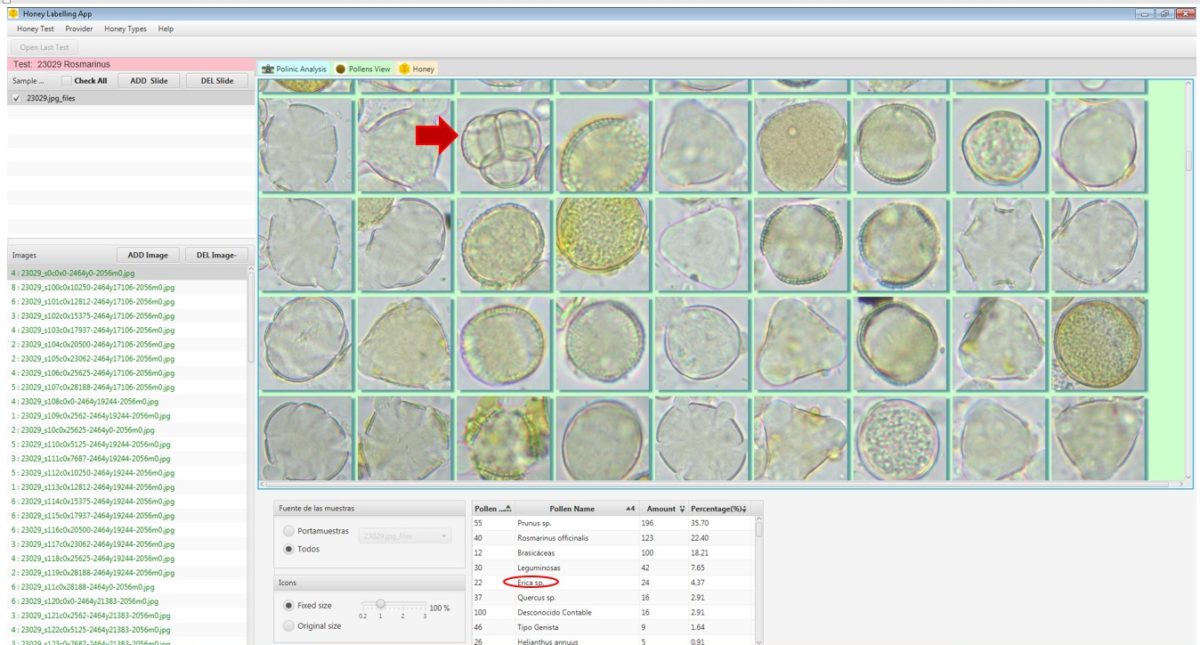
Task: Click the ADD Slide button
Action: pos(149,81)
